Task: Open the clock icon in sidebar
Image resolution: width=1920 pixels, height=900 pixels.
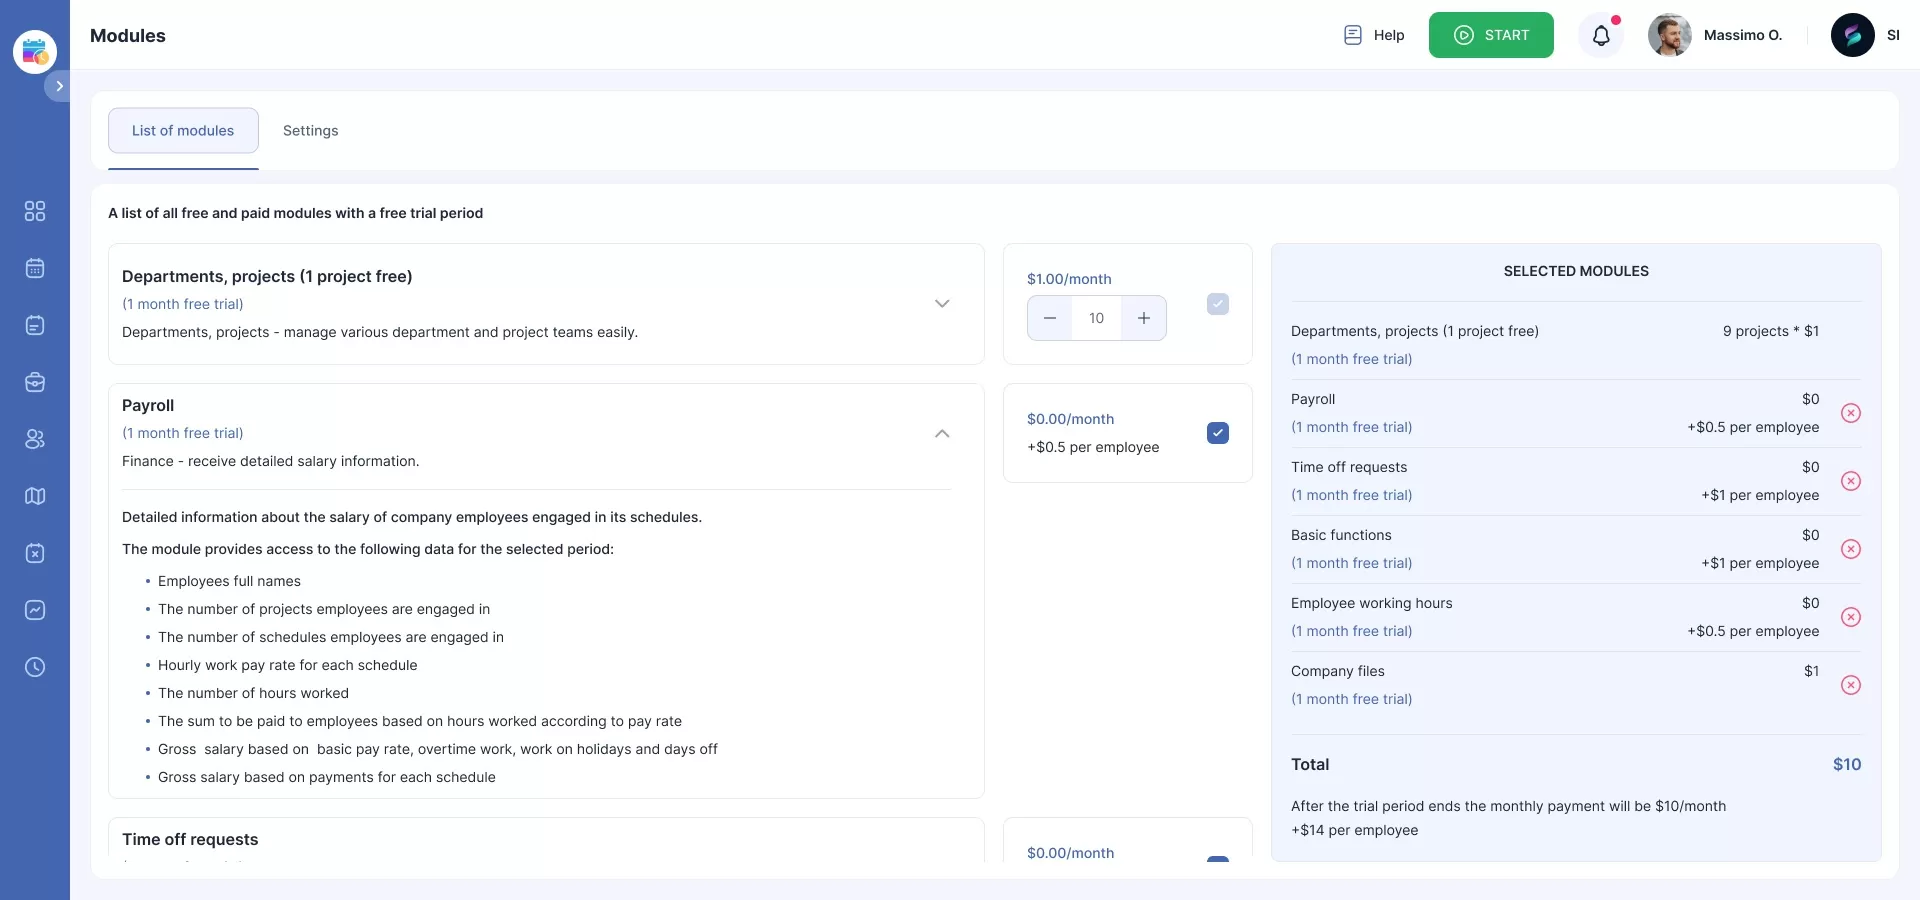Action: 35,667
